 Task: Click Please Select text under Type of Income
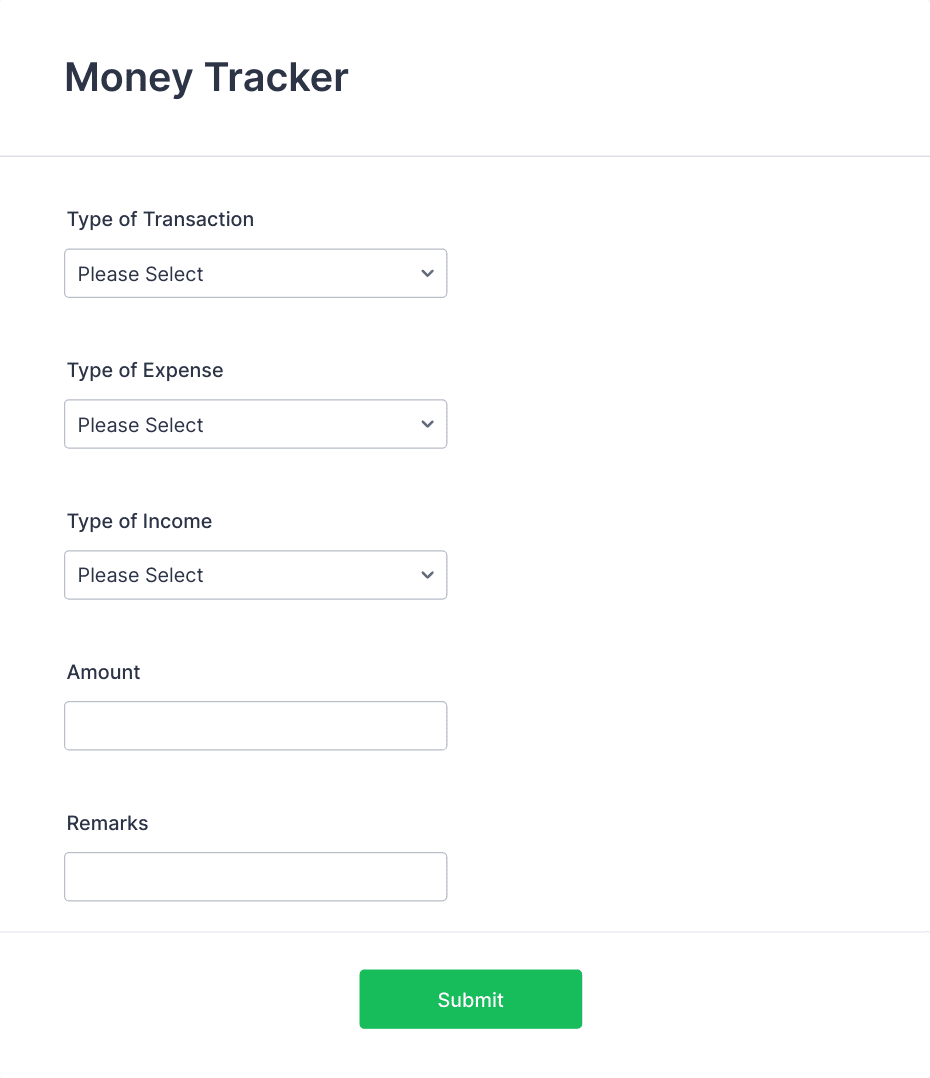coord(140,575)
